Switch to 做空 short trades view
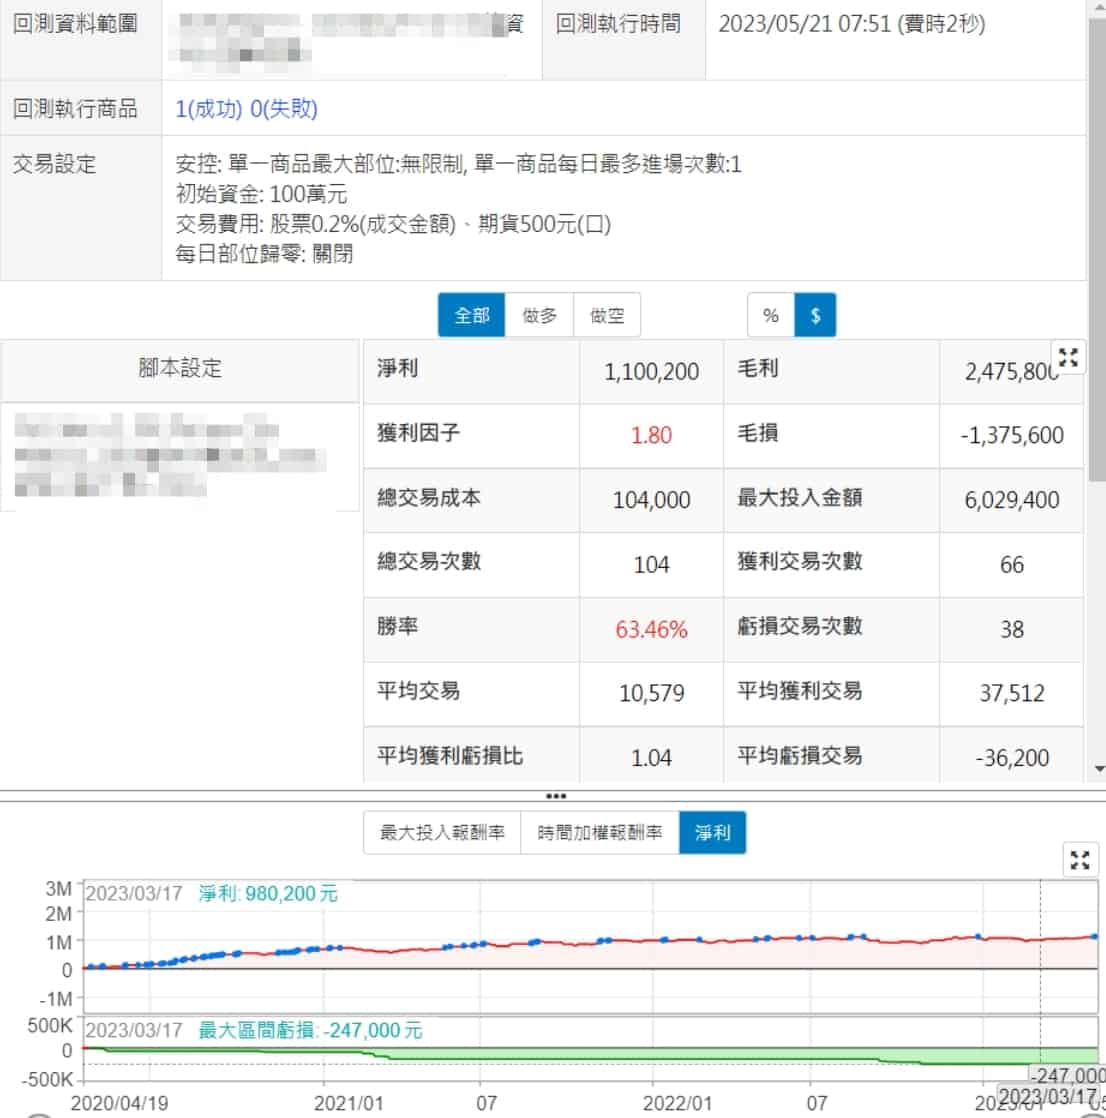The image size is (1106, 1118). pos(607,316)
